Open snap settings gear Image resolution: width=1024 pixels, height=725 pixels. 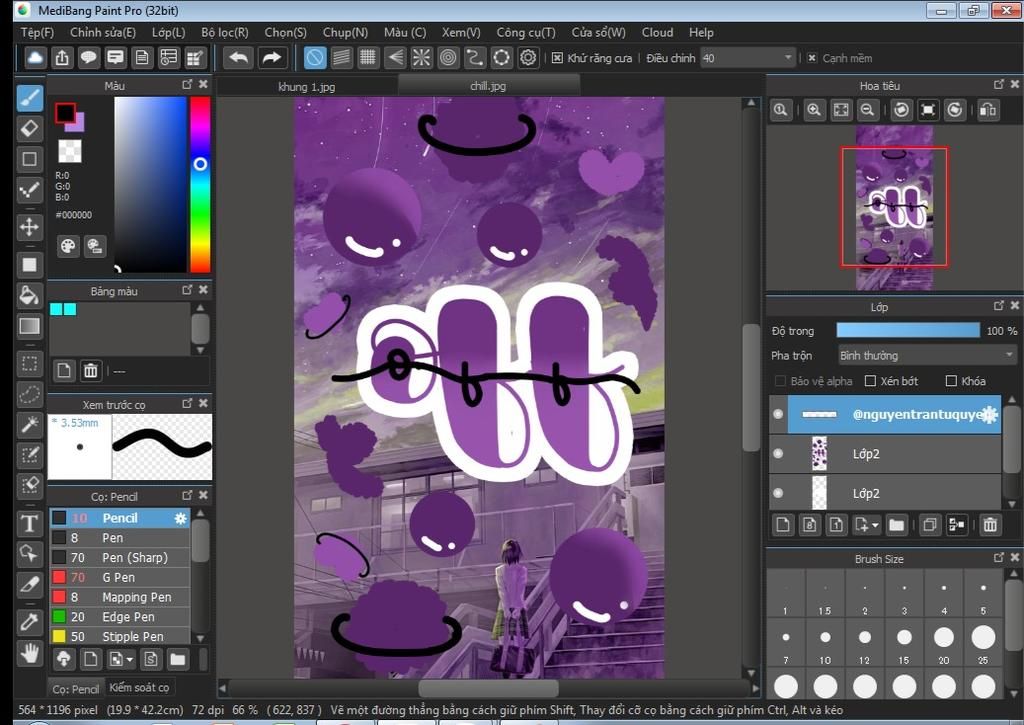click(x=528, y=57)
